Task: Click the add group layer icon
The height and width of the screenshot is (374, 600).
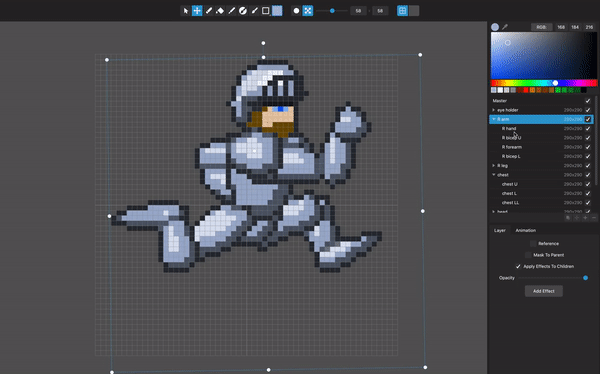Action: click(577, 217)
